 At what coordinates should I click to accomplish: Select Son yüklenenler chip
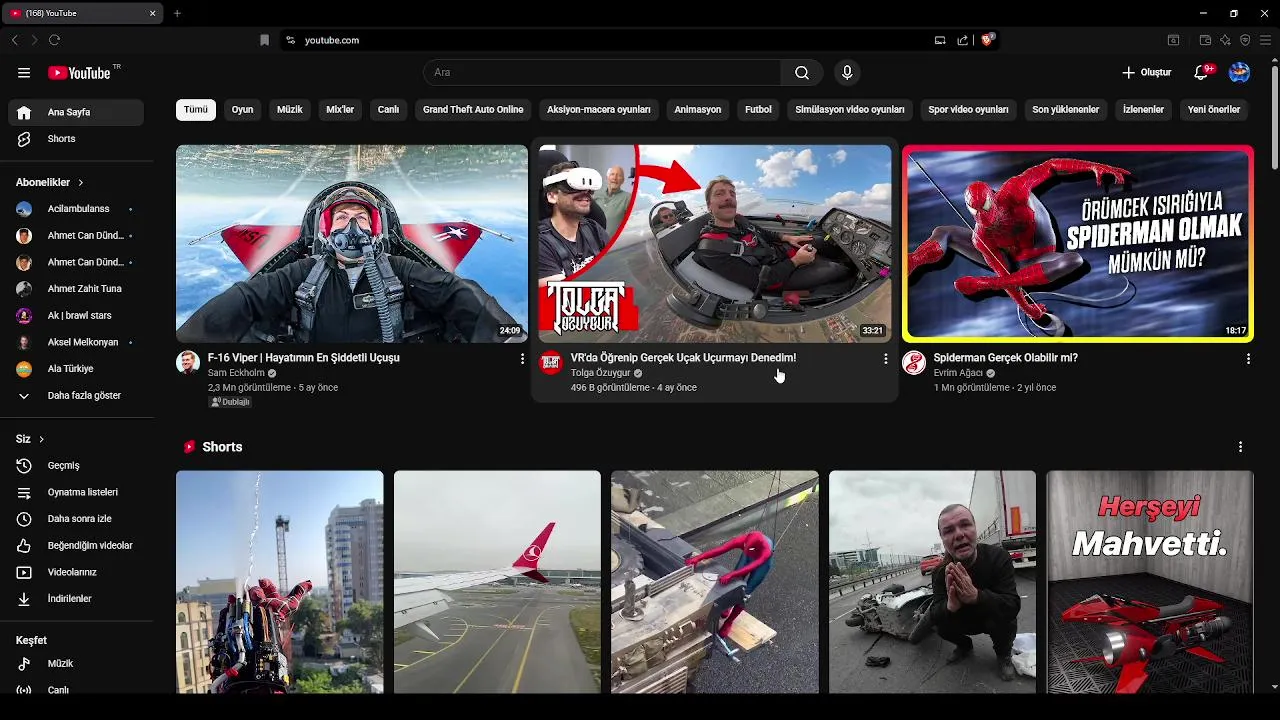click(1066, 110)
